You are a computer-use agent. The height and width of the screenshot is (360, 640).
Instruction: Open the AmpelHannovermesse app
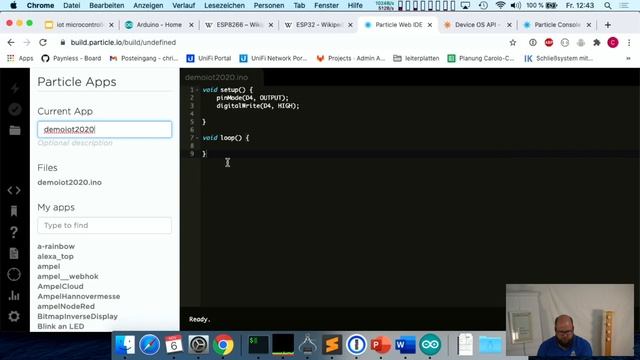pos(79,296)
